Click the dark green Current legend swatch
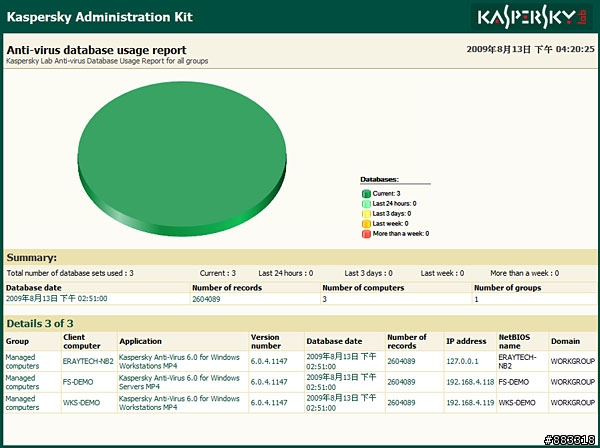This screenshot has width=600, height=448. [366, 194]
